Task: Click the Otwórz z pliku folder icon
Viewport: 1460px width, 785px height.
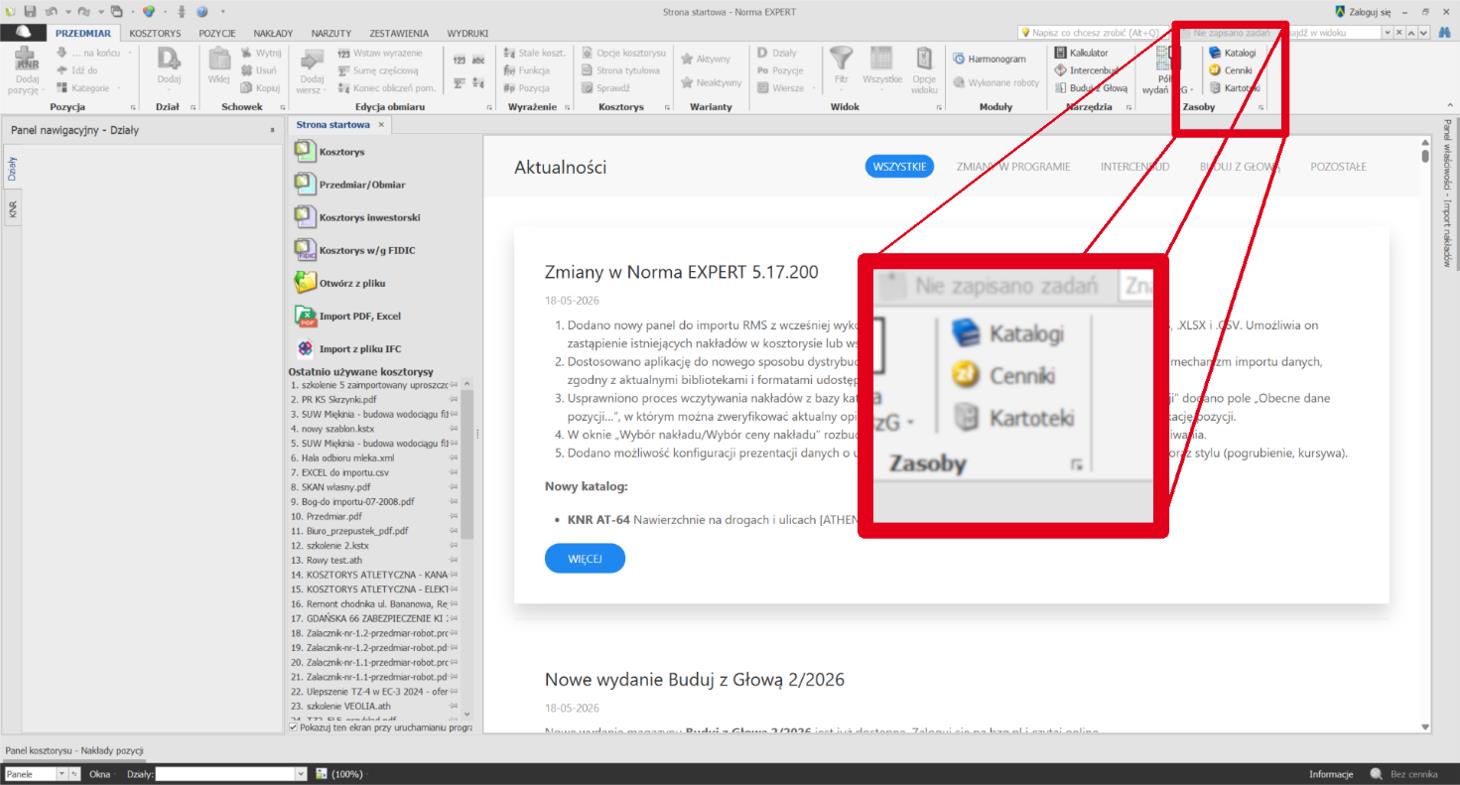Action: tap(305, 282)
